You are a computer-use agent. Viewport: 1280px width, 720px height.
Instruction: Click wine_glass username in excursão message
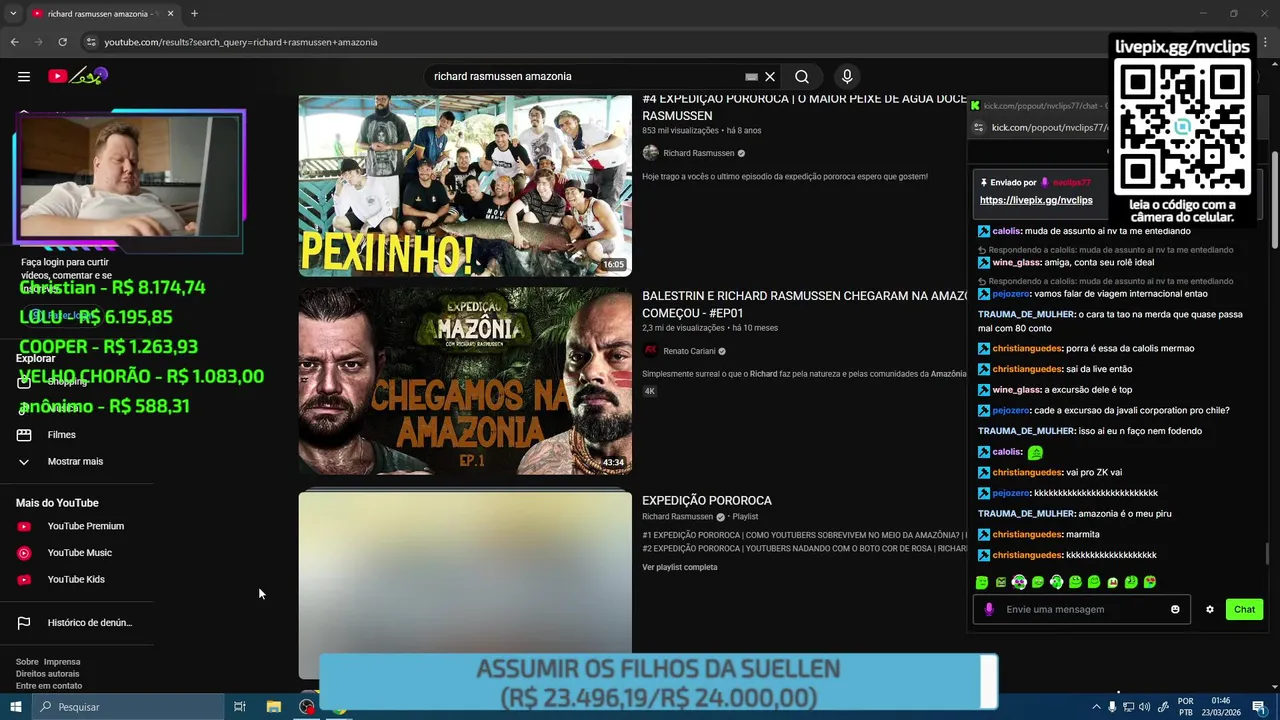[1016, 390]
